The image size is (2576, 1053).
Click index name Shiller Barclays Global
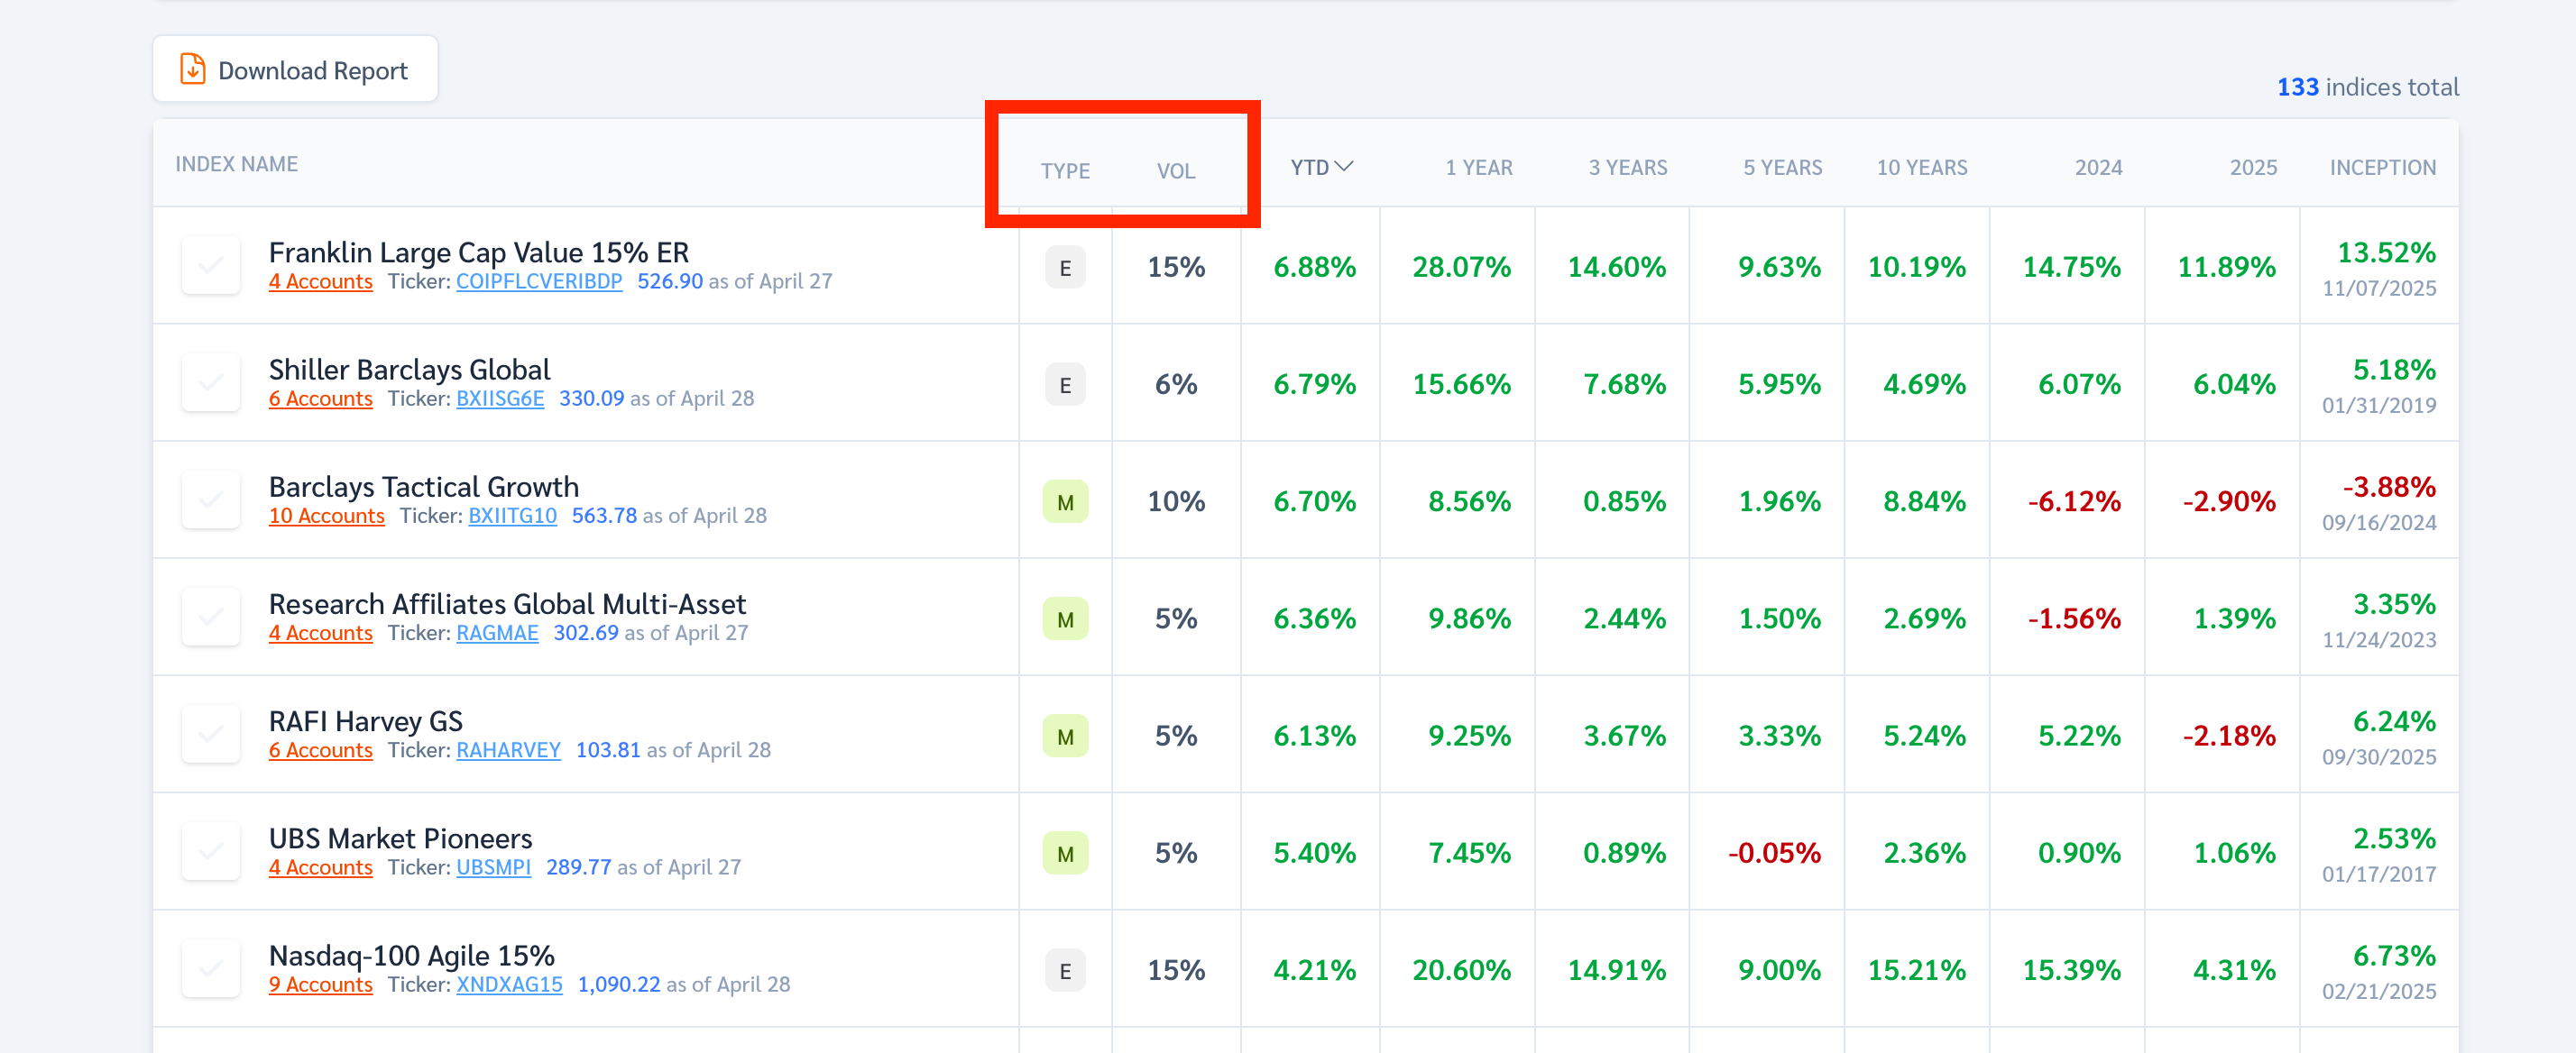click(x=409, y=368)
